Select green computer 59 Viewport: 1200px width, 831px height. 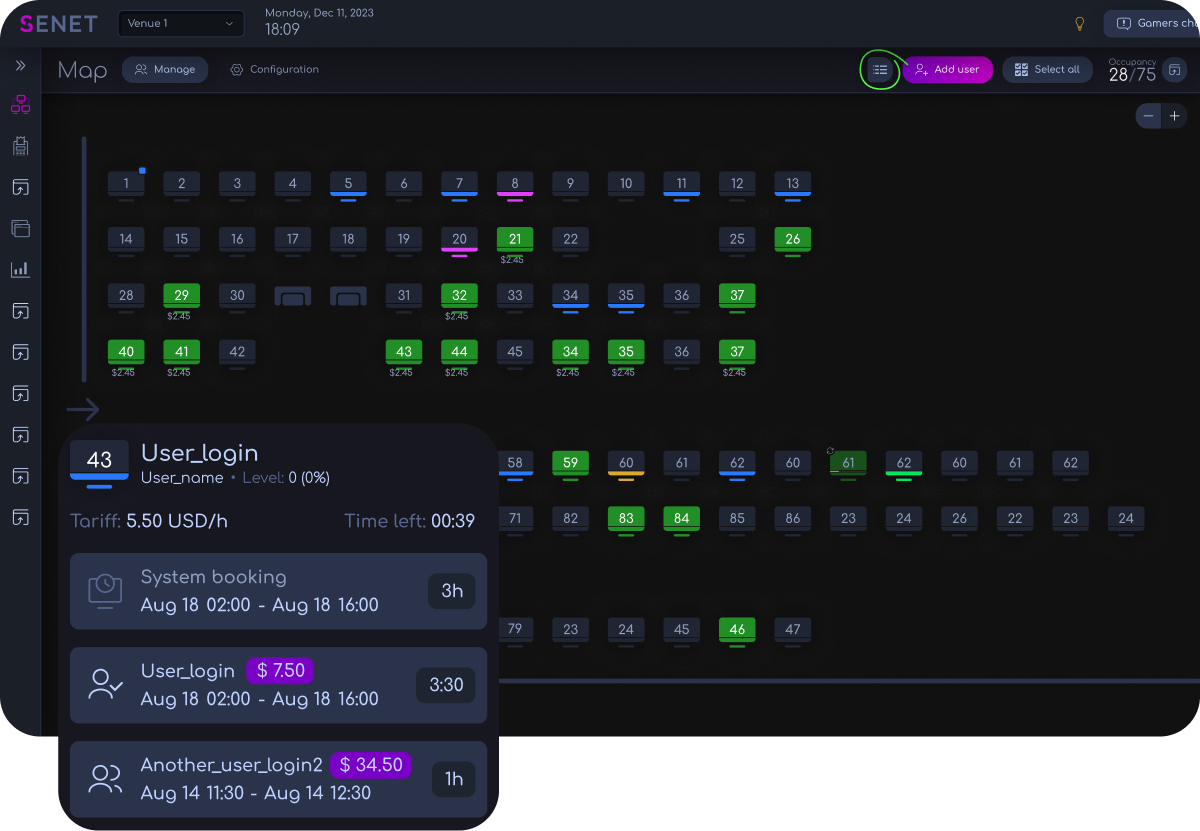click(x=570, y=463)
